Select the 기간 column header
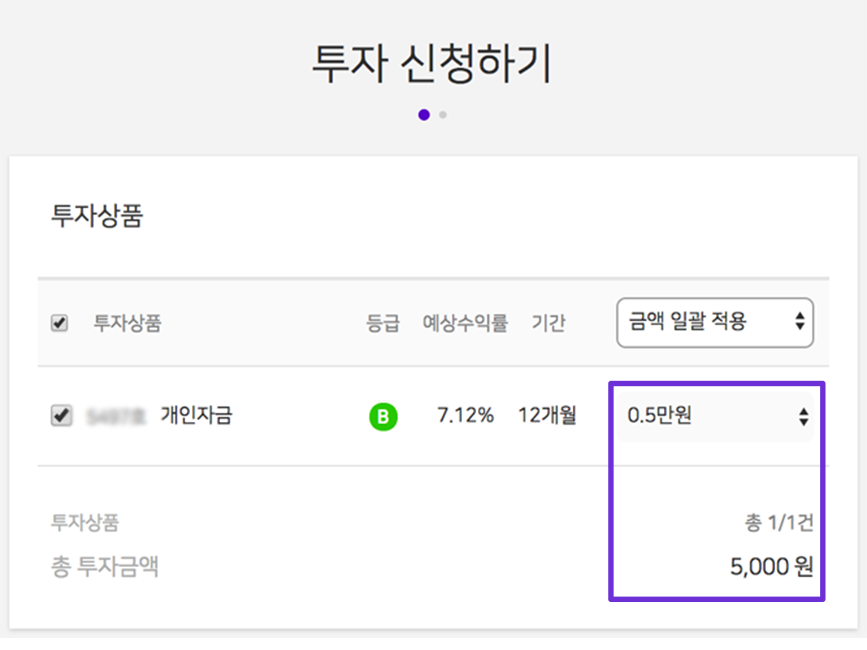The width and height of the screenshot is (867, 650). [x=548, y=323]
